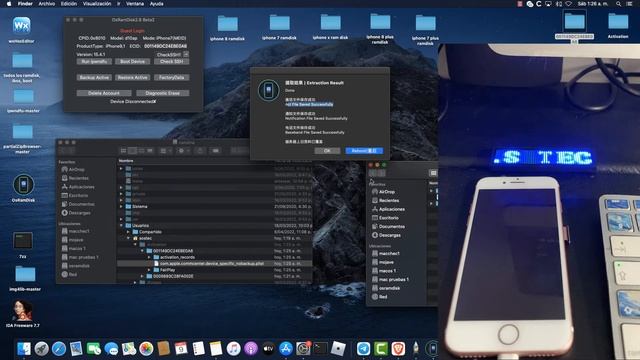Collapse the sostec user folder
Screen dimensions: 640x360
point(129,238)
